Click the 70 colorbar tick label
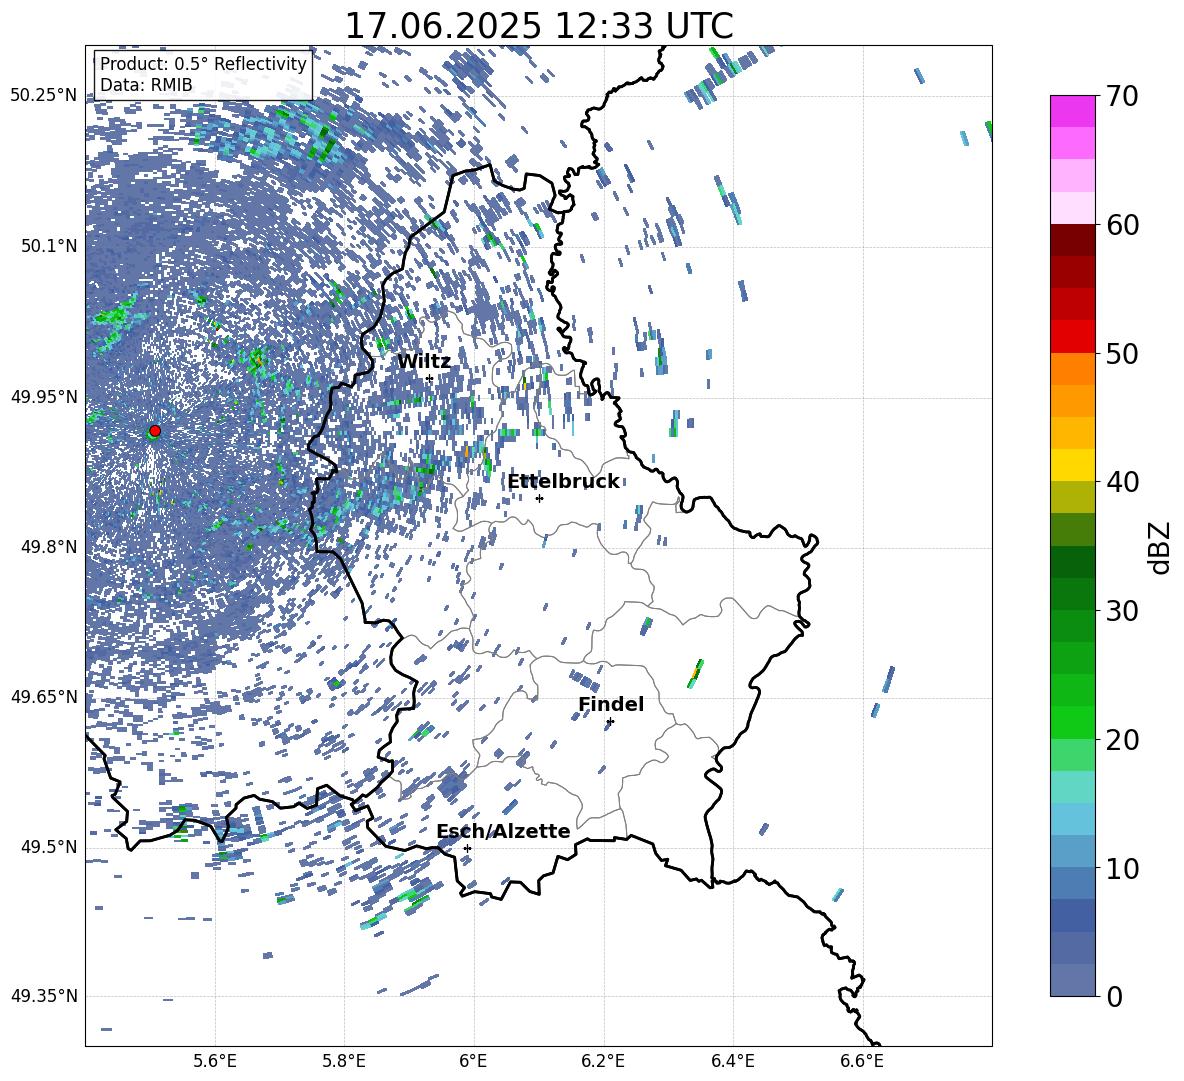The width and height of the screenshot is (1184, 1081). coord(1121,96)
